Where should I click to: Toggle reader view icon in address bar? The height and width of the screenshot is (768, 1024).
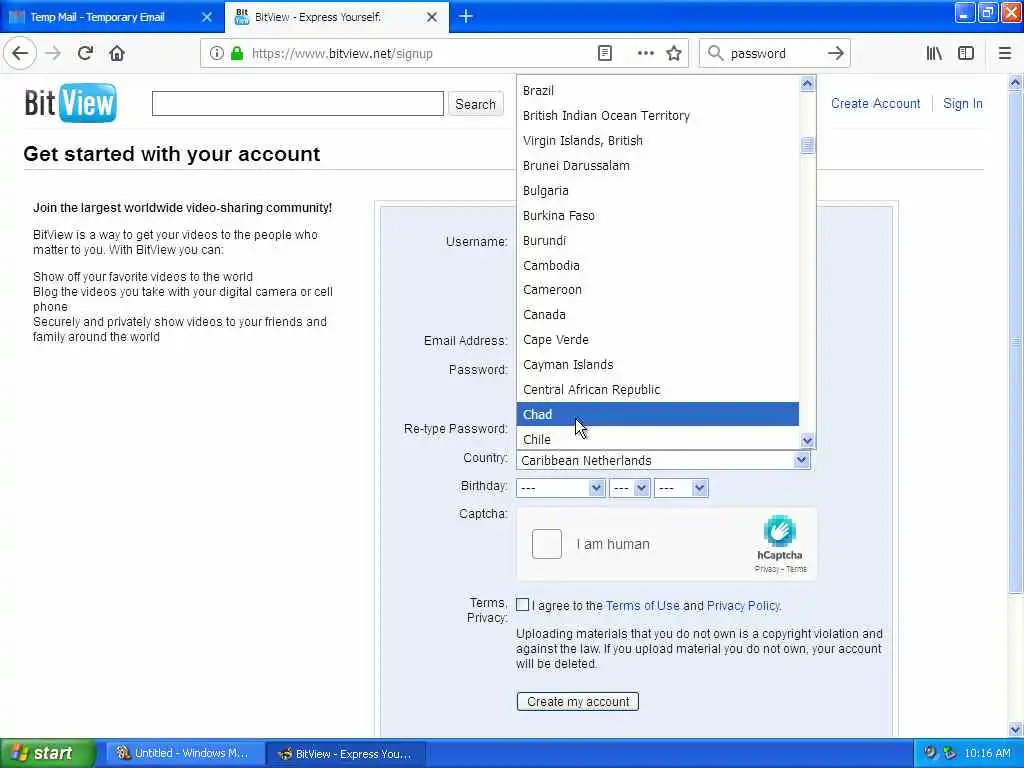click(605, 54)
